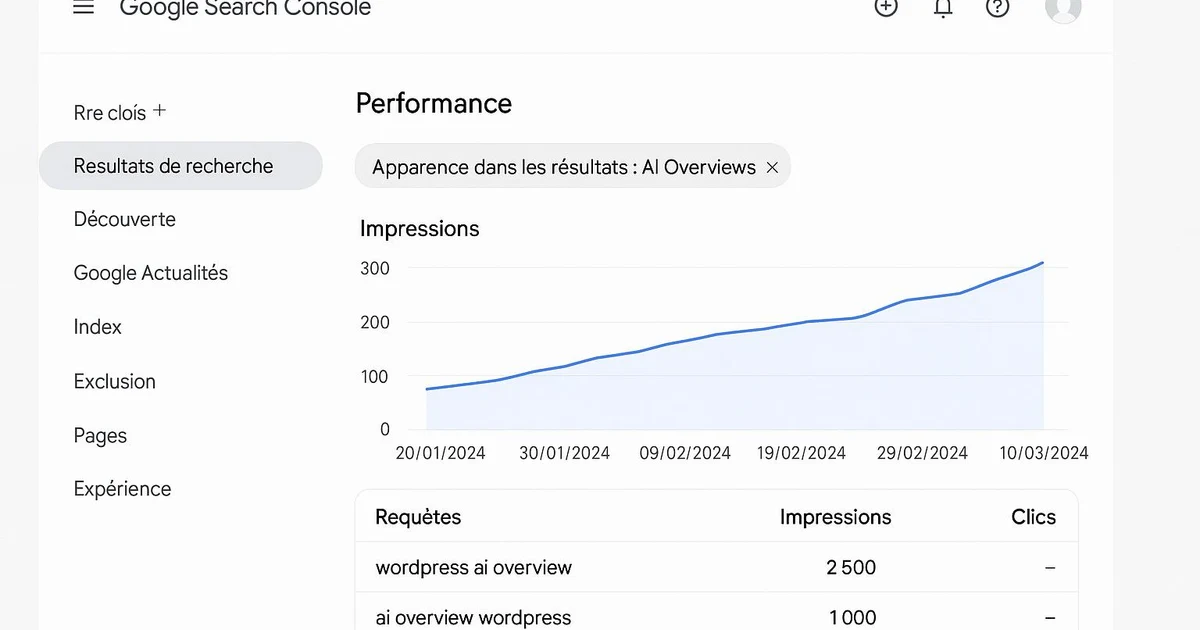
Task: Open the Expérience section
Action: click(x=123, y=489)
